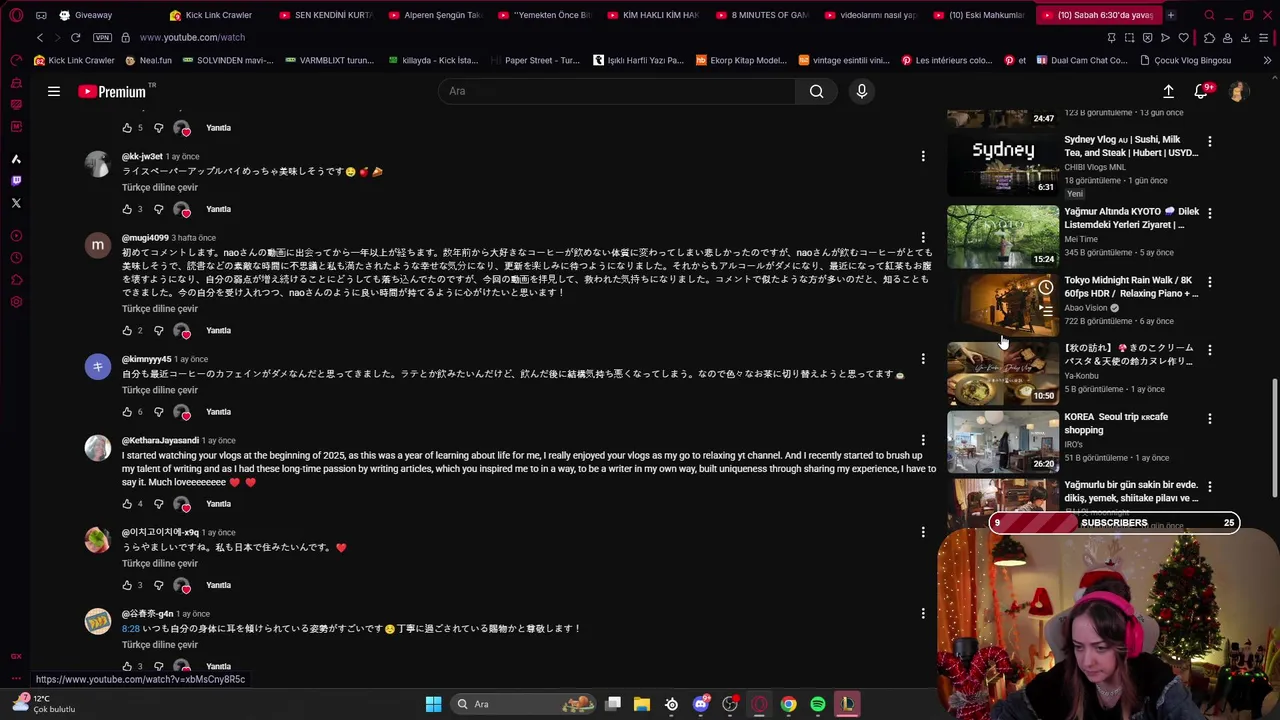Open the YouTube account avatar menu
Viewport: 1280px width, 720px height.
1238,91
